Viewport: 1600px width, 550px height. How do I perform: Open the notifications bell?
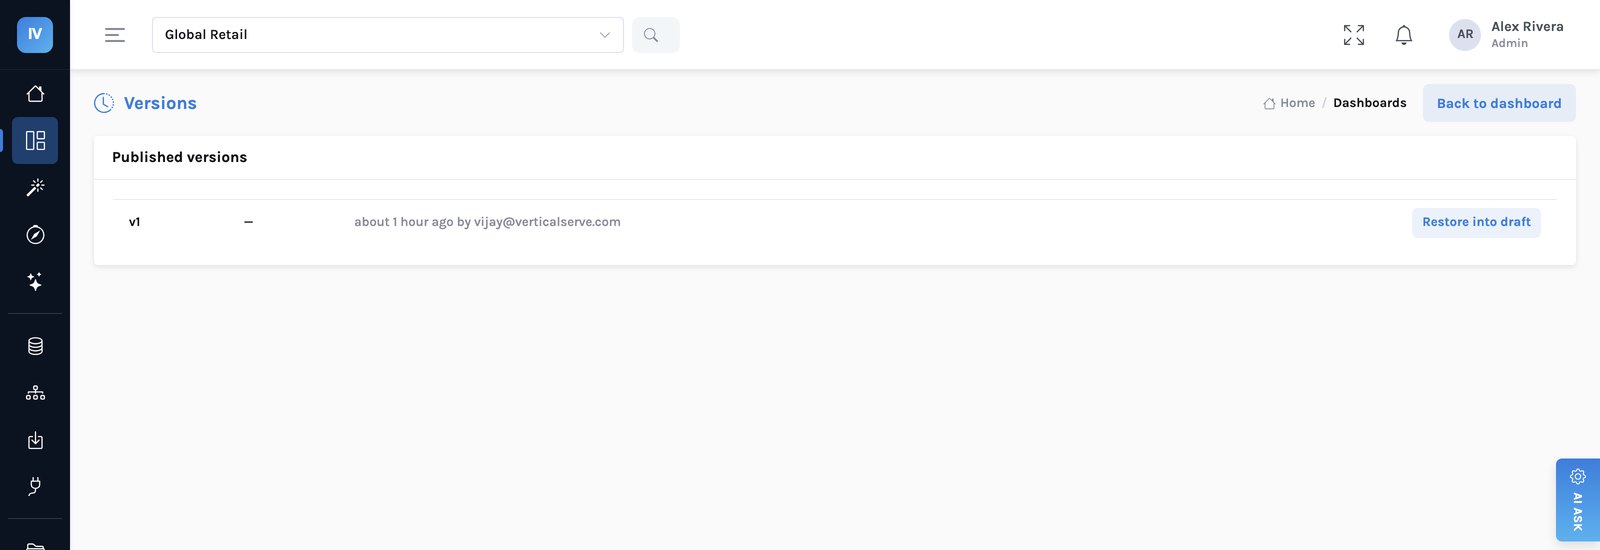tap(1404, 35)
